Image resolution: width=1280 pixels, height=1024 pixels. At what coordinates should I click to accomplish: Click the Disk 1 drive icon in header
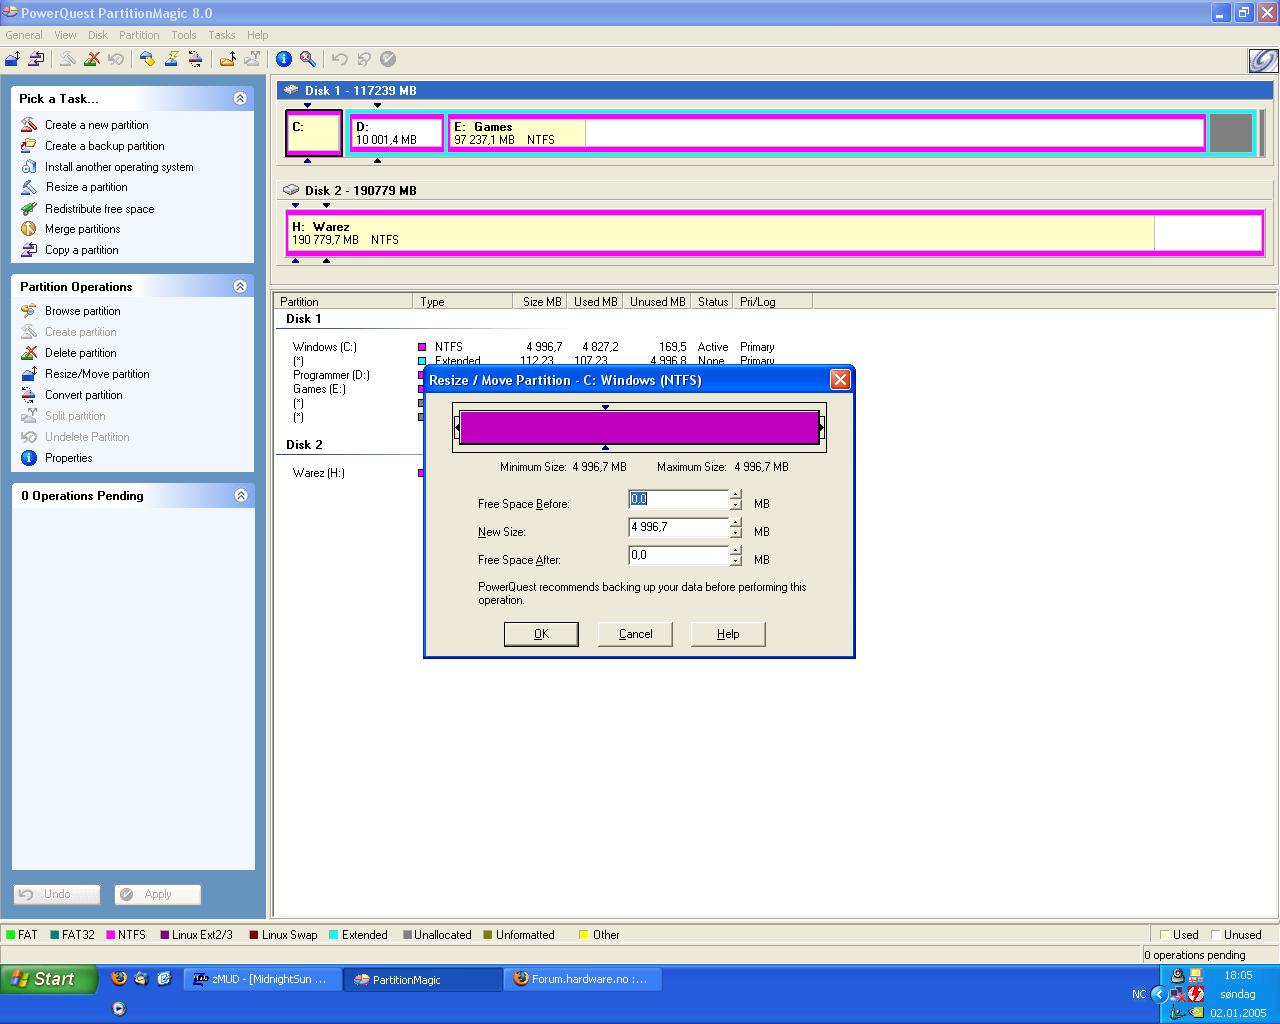[x=291, y=90]
